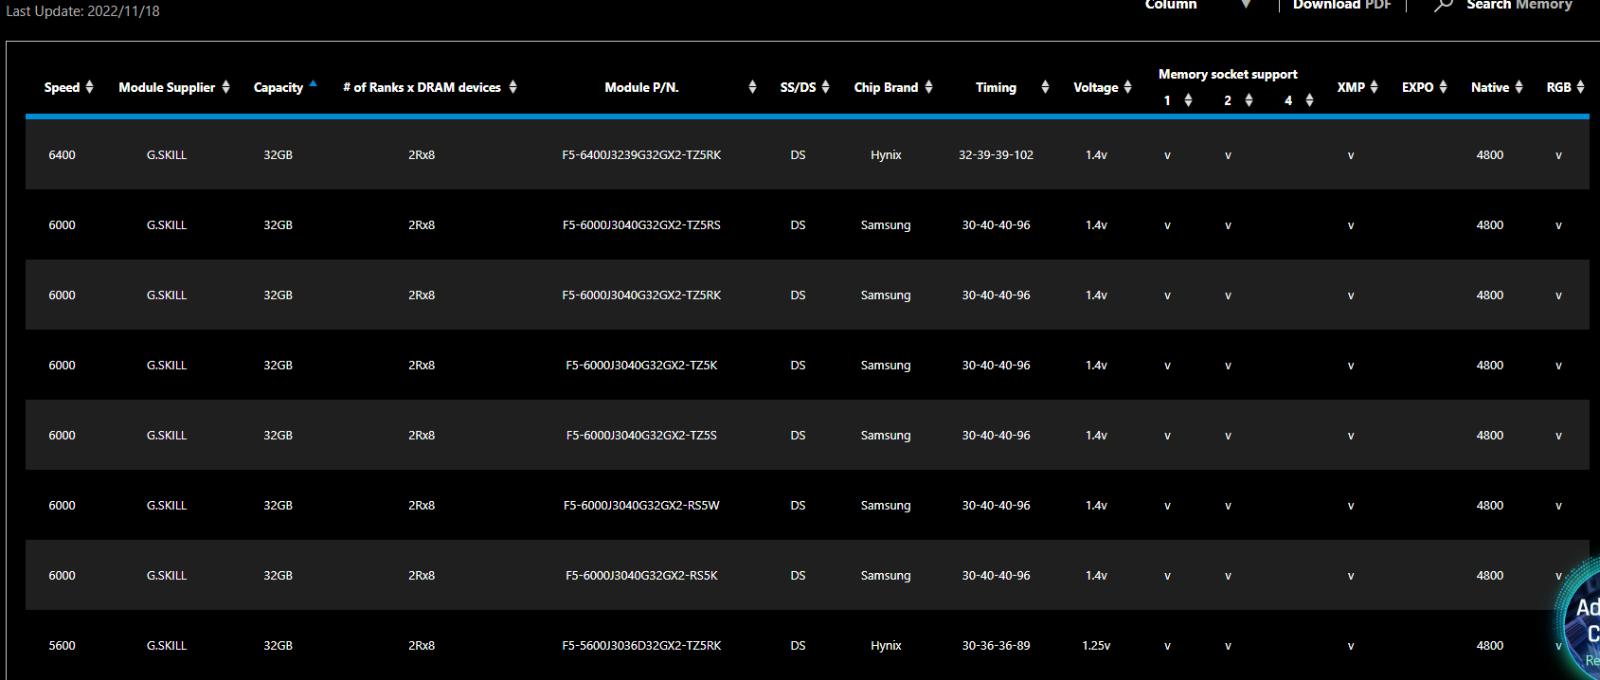This screenshot has height=680, width=1600.
Task: Click the Last Update 2022/11/18 text
Action: pos(83,11)
